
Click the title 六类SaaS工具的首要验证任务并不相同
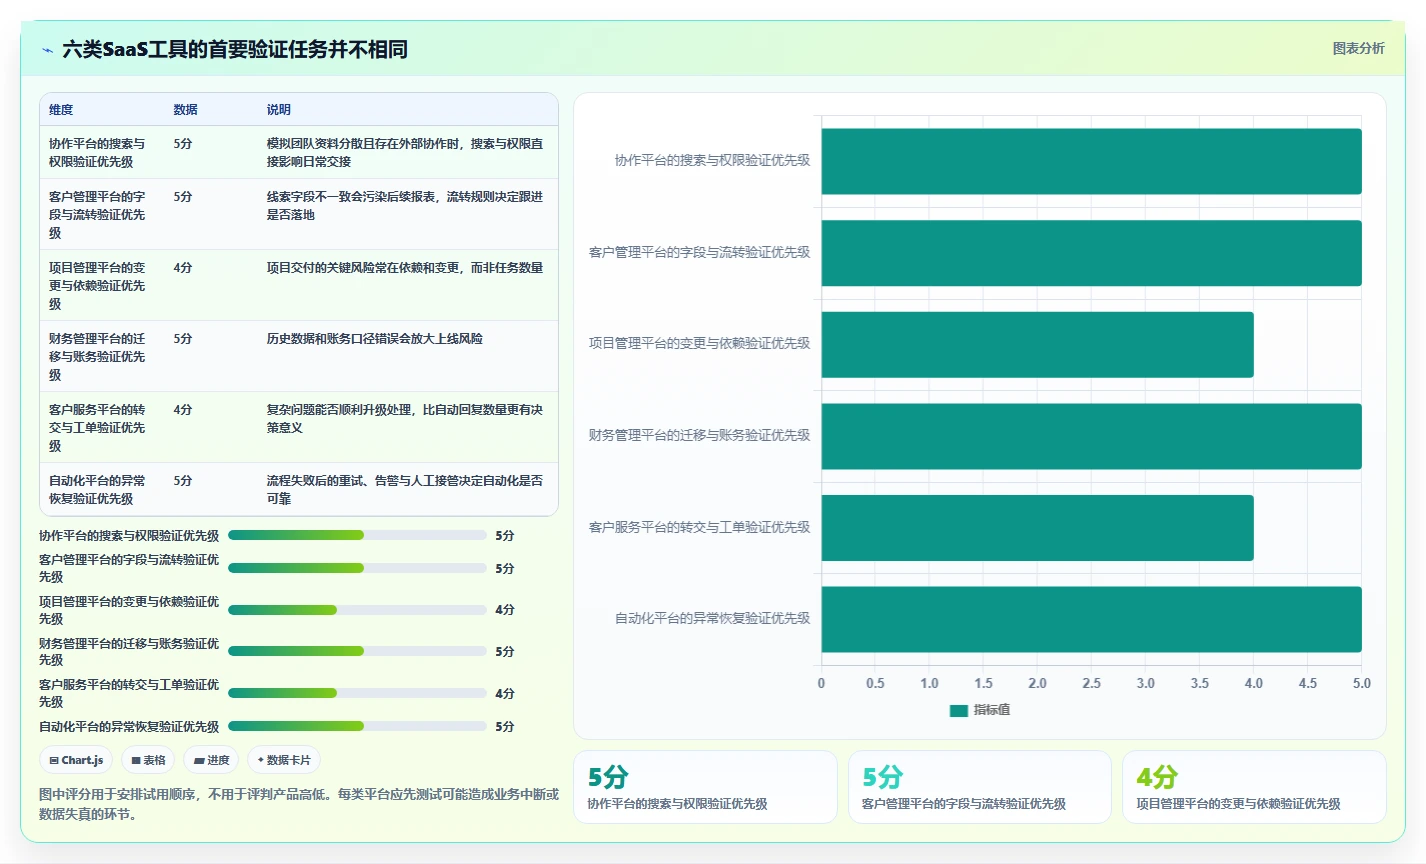235,49
